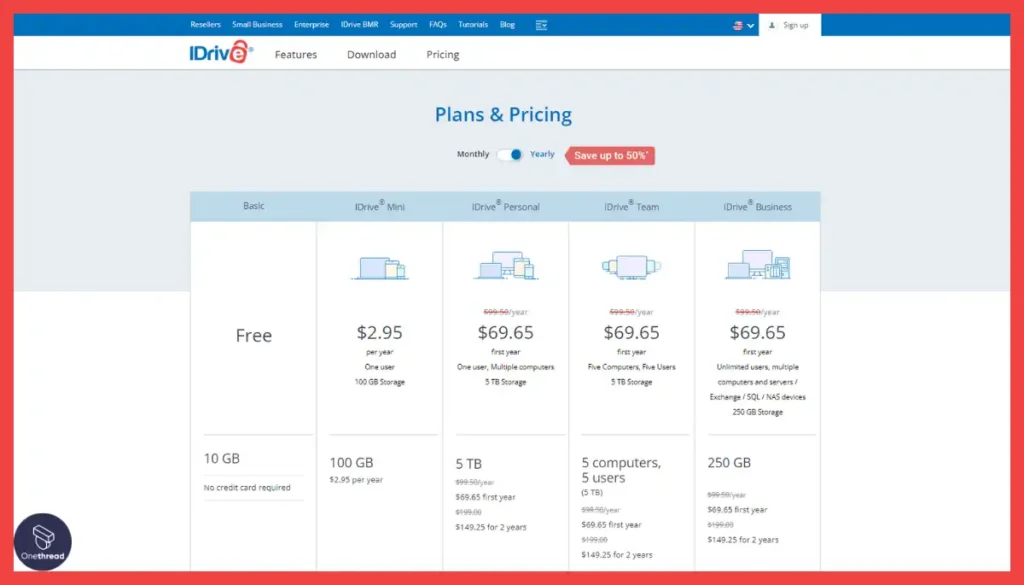Click One user, Multiple computers text

coord(505,367)
